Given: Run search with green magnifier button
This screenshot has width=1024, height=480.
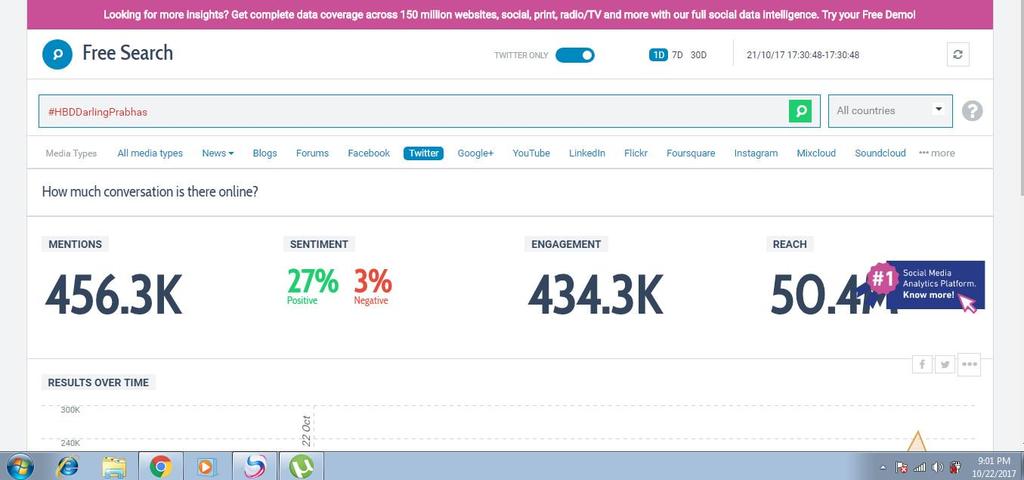Looking at the screenshot, I should pos(800,111).
